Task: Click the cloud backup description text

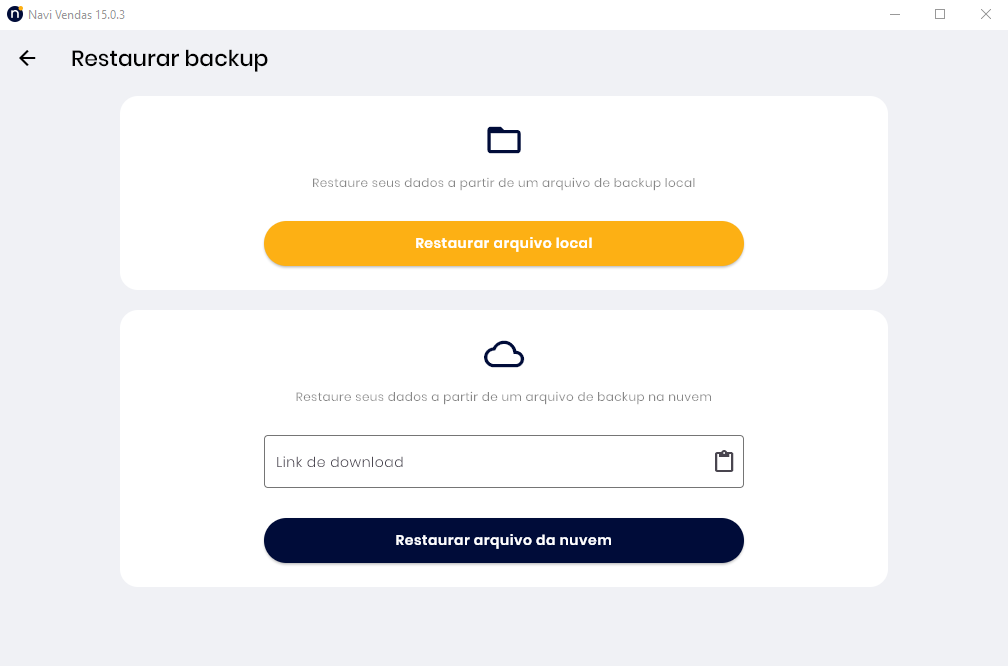Action: [503, 397]
